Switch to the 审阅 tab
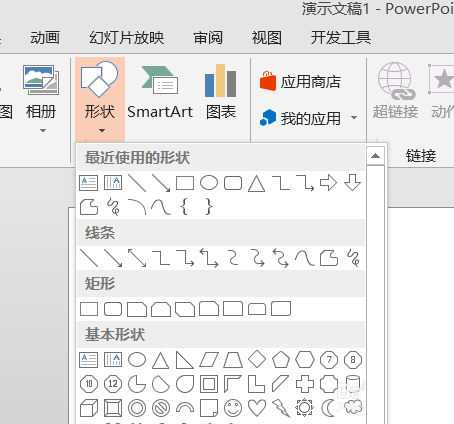Viewport: 454px width, 424px height. click(208, 38)
